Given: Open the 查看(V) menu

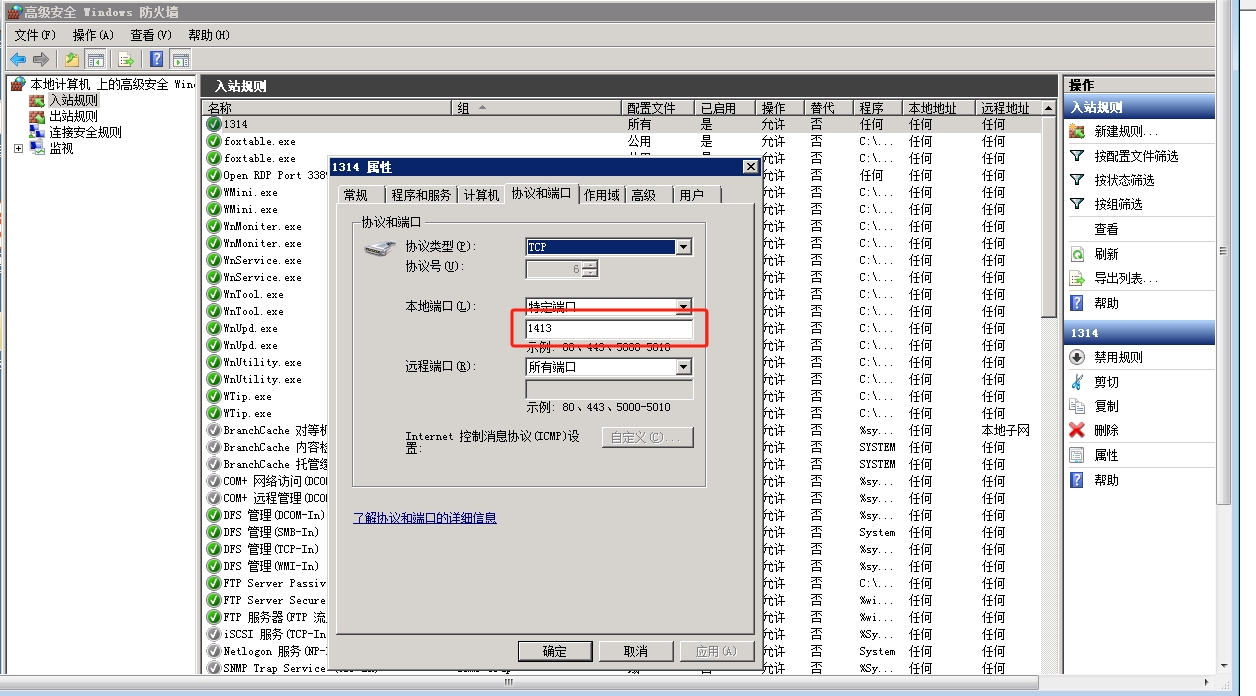Looking at the screenshot, I should (x=151, y=35).
